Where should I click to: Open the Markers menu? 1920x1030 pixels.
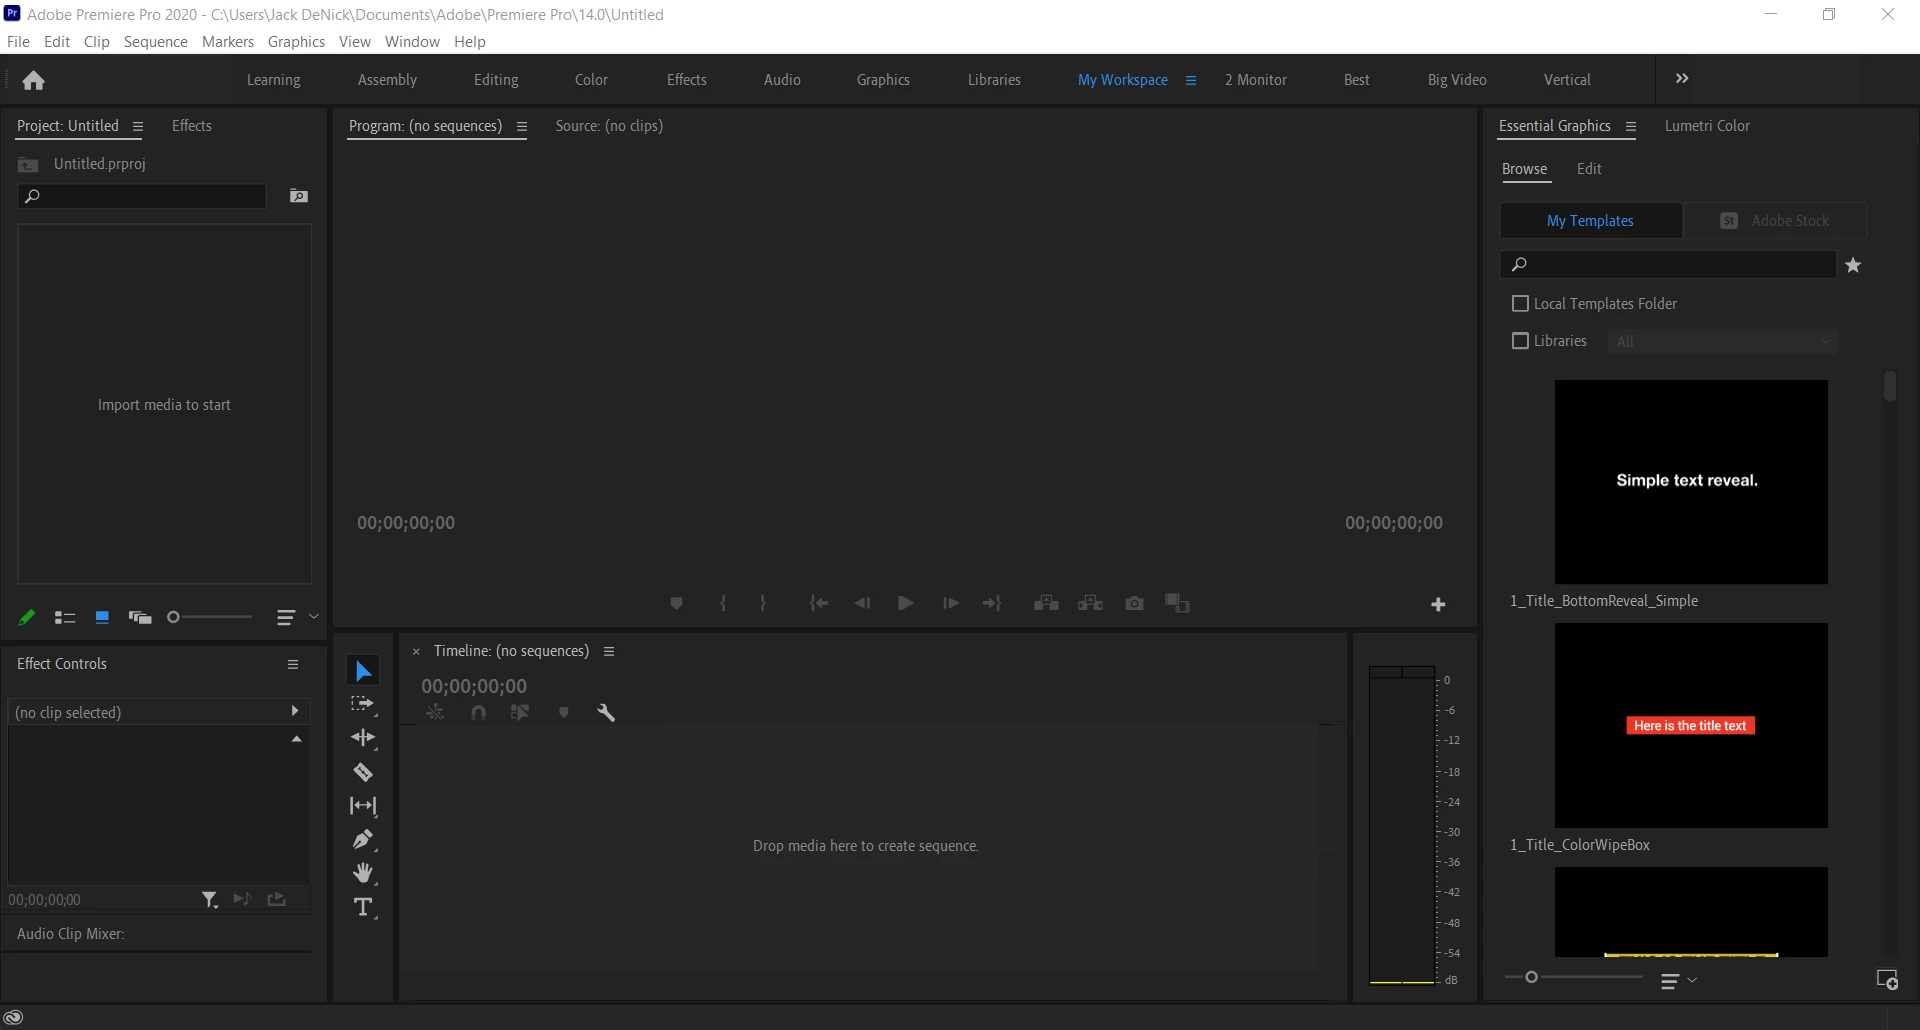[x=228, y=42]
